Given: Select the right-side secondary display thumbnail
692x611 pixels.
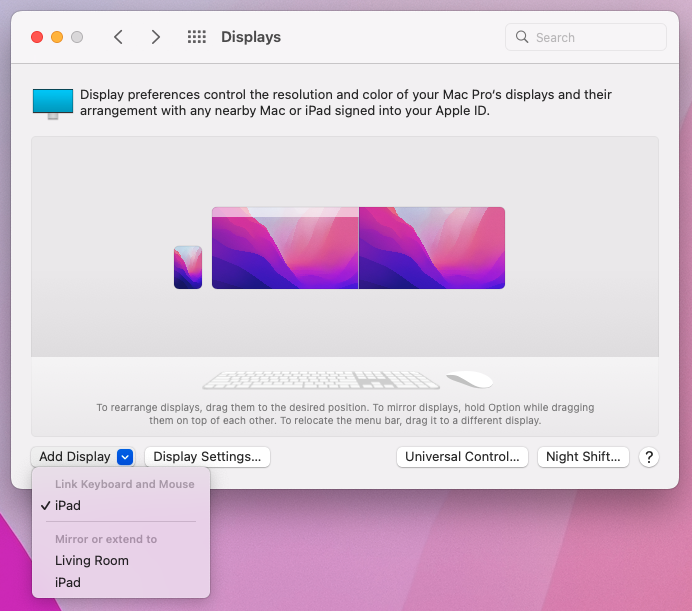Looking at the screenshot, I should point(432,248).
